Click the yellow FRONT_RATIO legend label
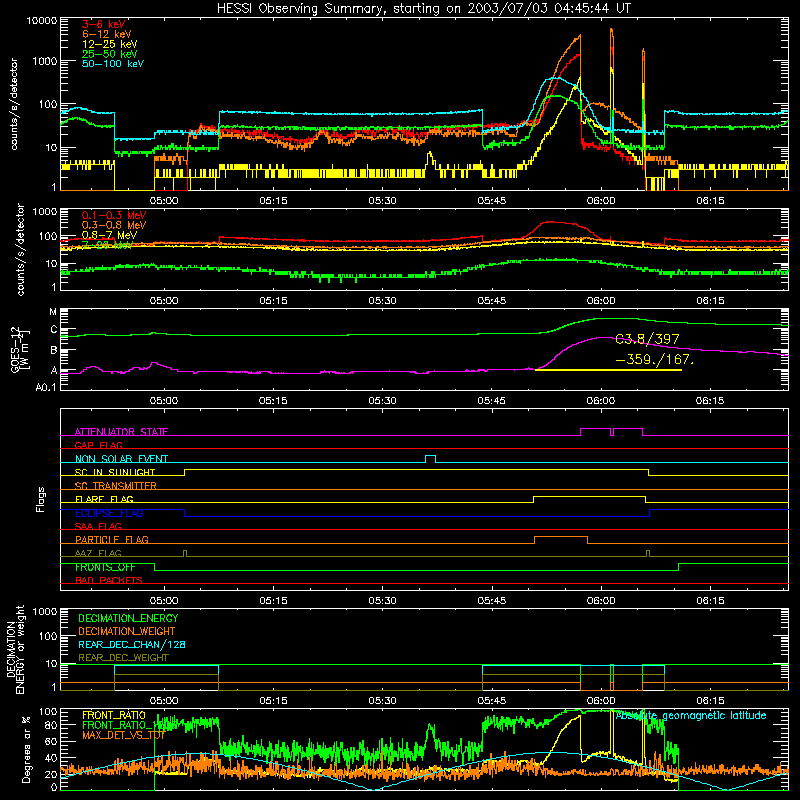 pos(114,715)
